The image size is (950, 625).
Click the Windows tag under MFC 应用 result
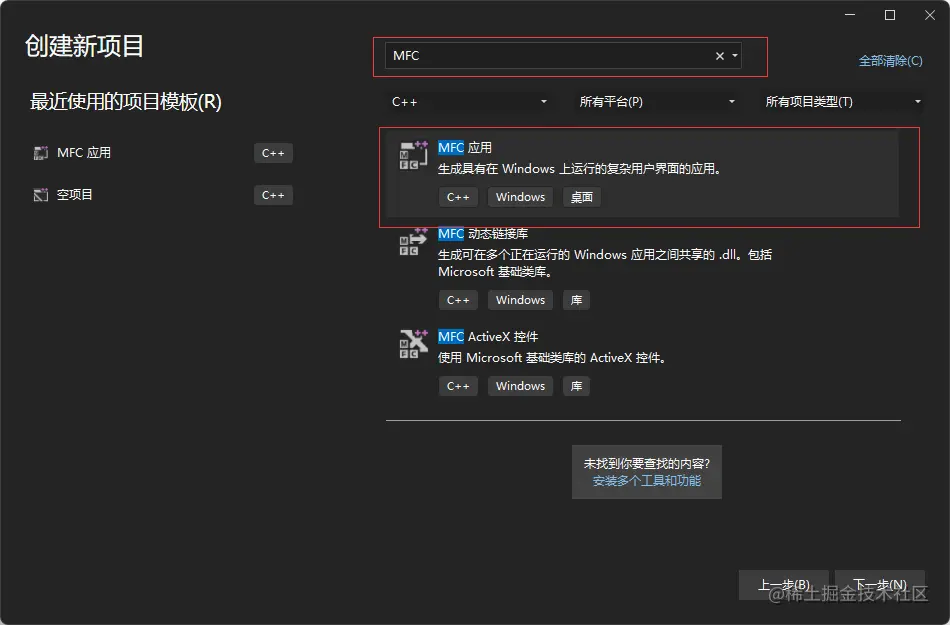click(520, 197)
